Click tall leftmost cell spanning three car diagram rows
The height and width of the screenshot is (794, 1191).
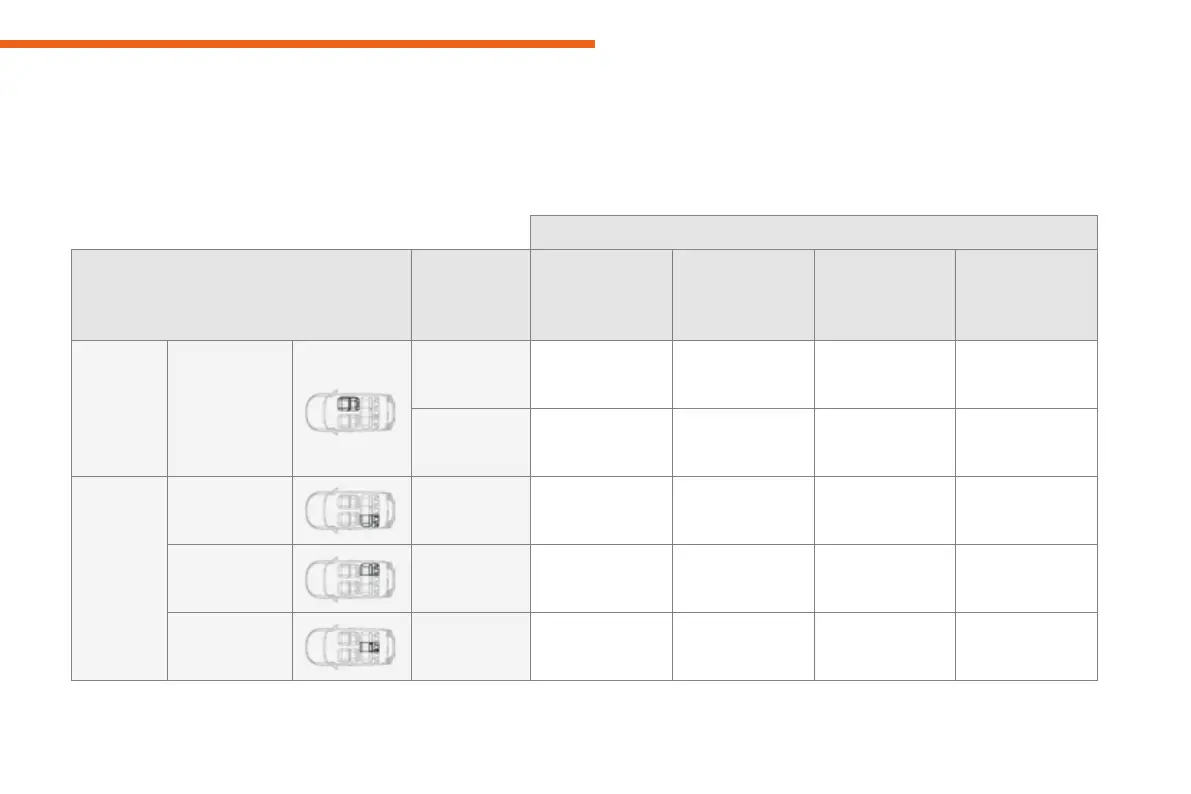pyautogui.click(x=119, y=578)
